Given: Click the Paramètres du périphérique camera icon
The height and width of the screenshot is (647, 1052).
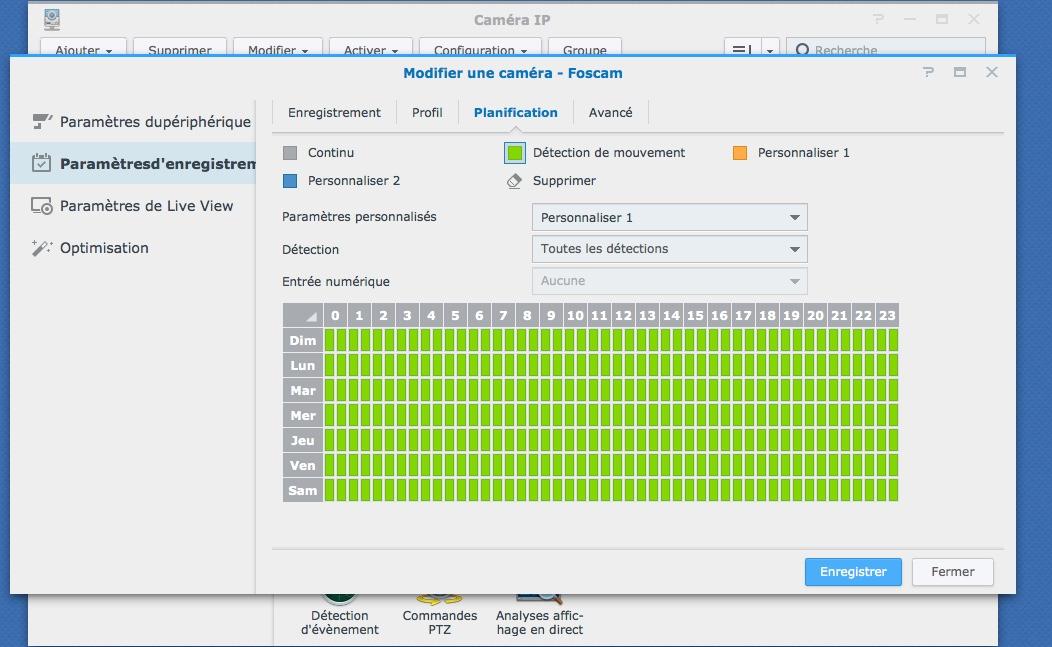Looking at the screenshot, I should pos(41,121).
